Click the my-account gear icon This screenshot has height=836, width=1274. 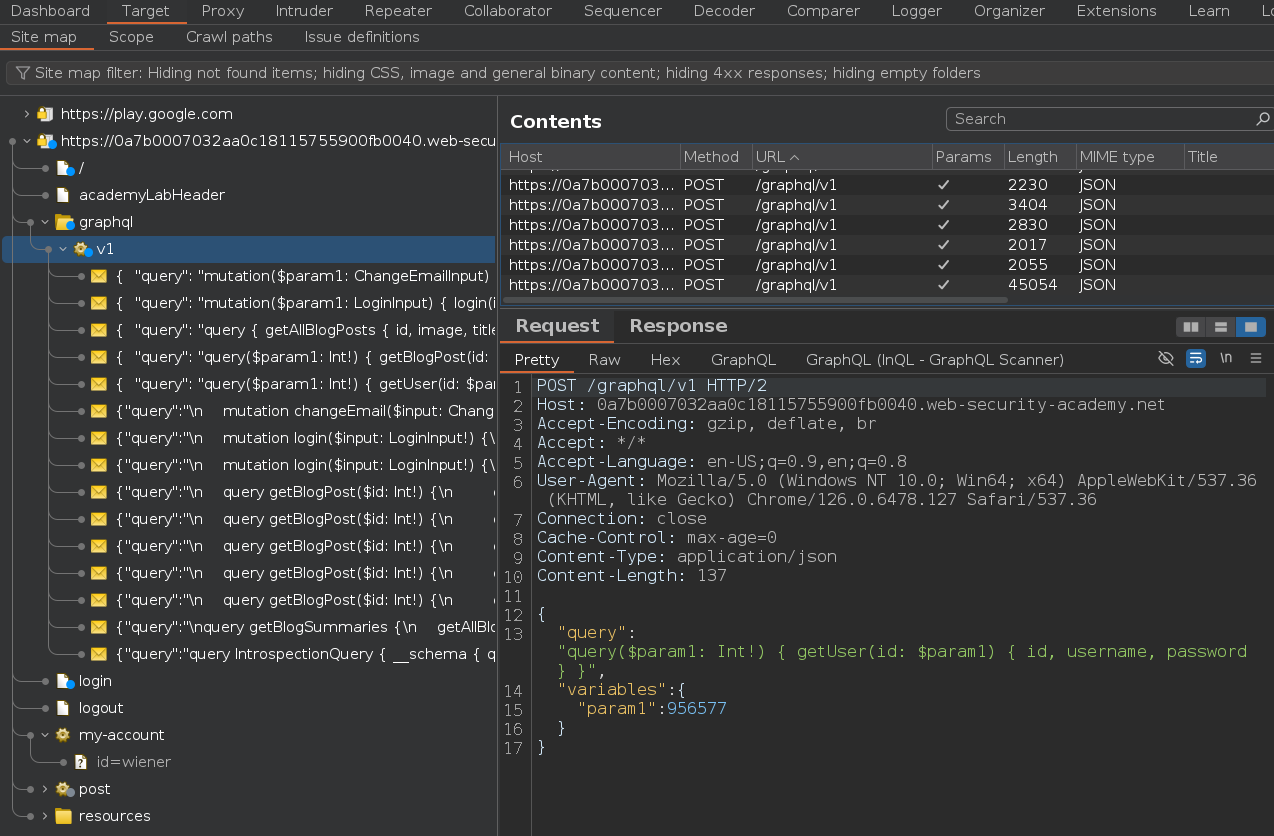[x=63, y=735]
